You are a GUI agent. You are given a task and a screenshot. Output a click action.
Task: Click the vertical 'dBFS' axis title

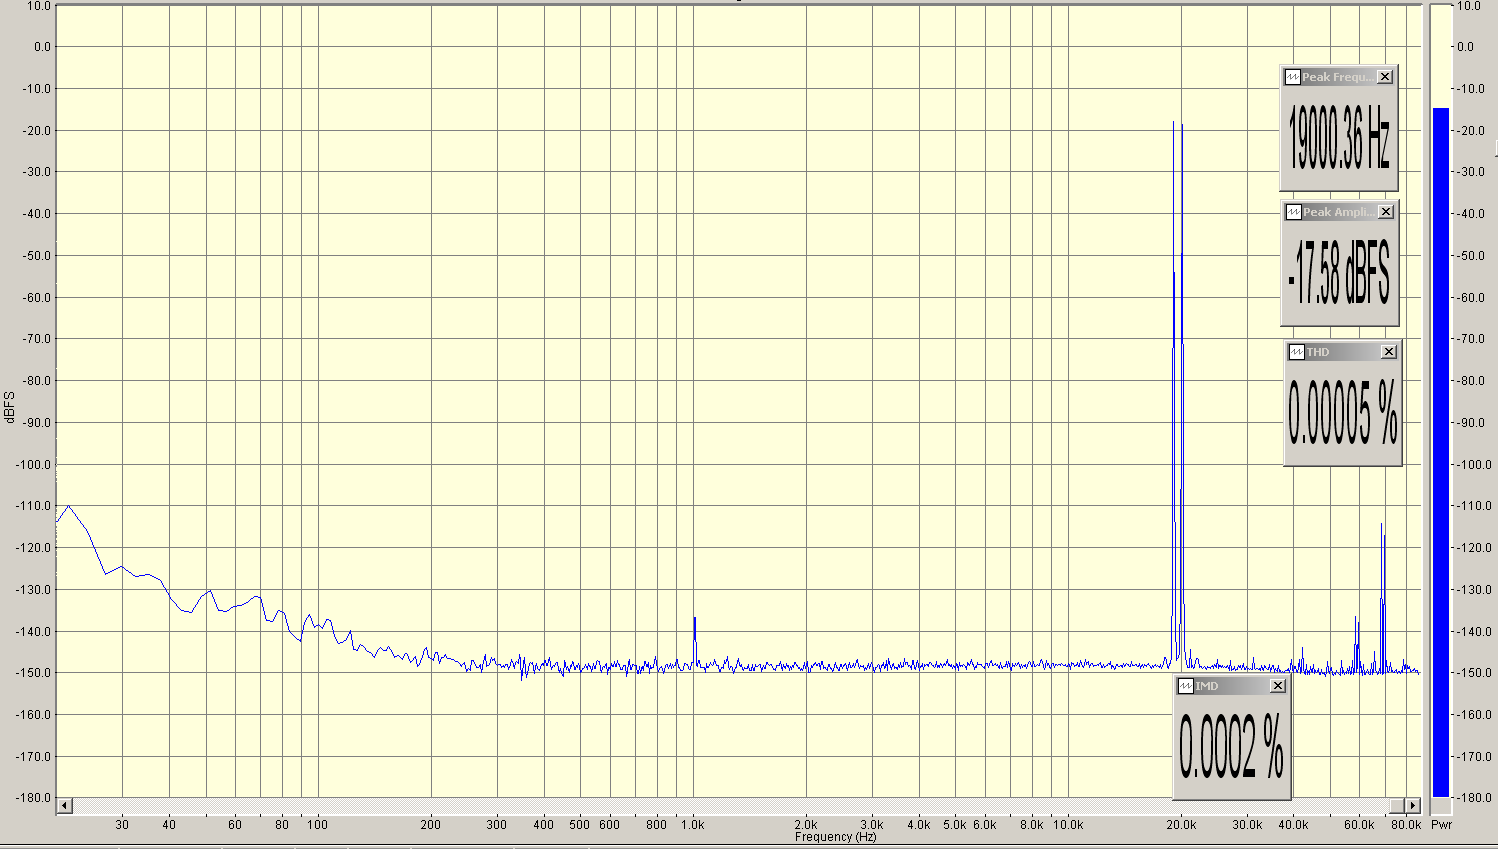point(9,408)
